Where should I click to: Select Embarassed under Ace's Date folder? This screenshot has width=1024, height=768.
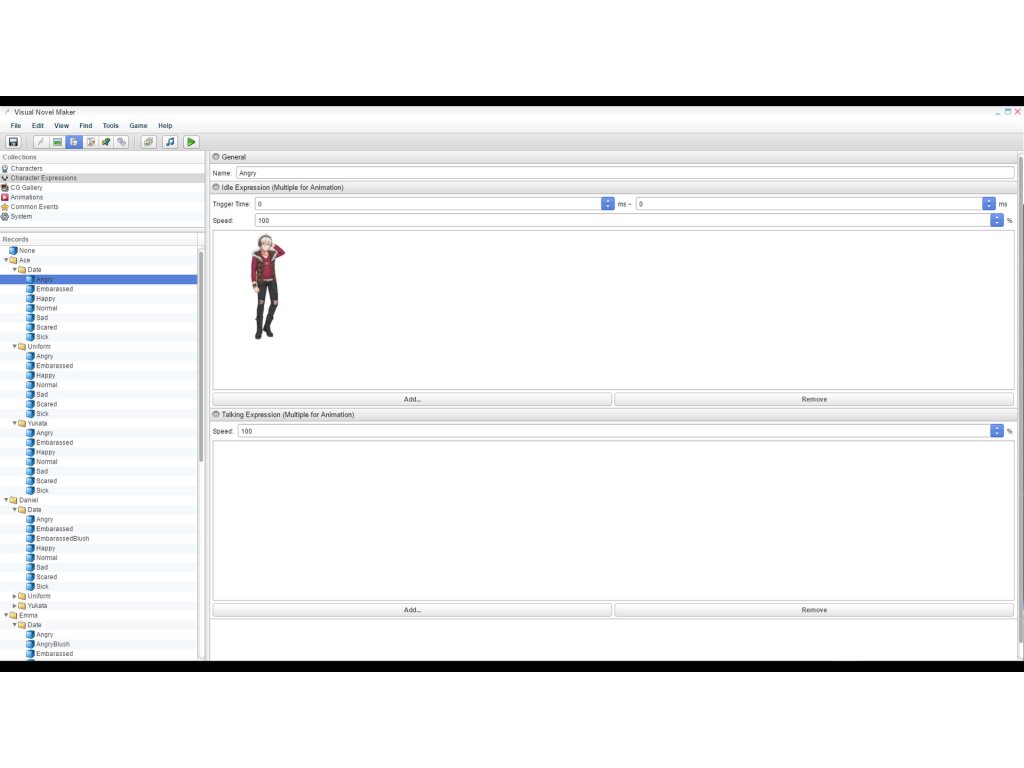click(x=54, y=289)
